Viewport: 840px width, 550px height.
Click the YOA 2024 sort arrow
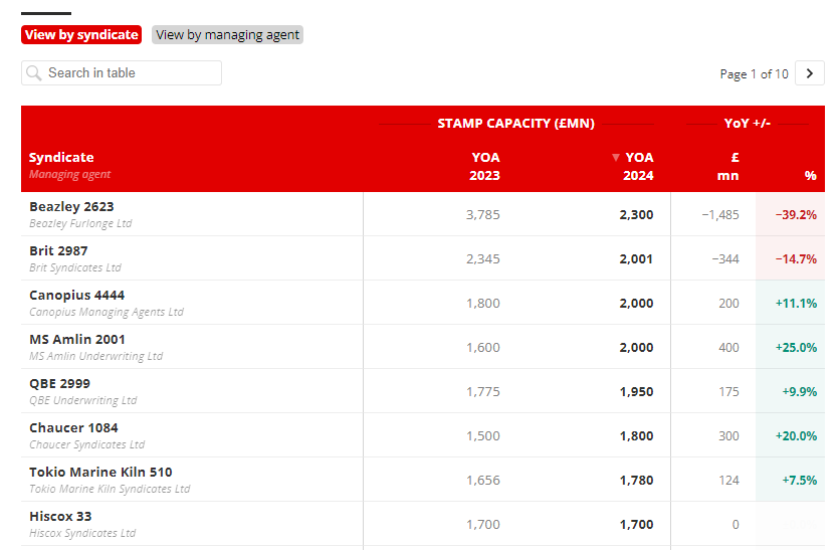[x=616, y=157]
